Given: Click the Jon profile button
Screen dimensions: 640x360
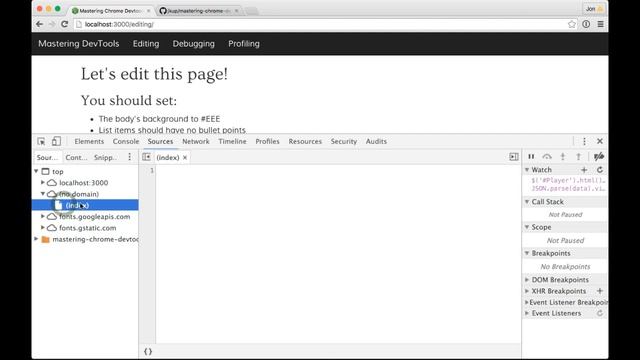Looking at the screenshot, I should (x=593, y=9).
